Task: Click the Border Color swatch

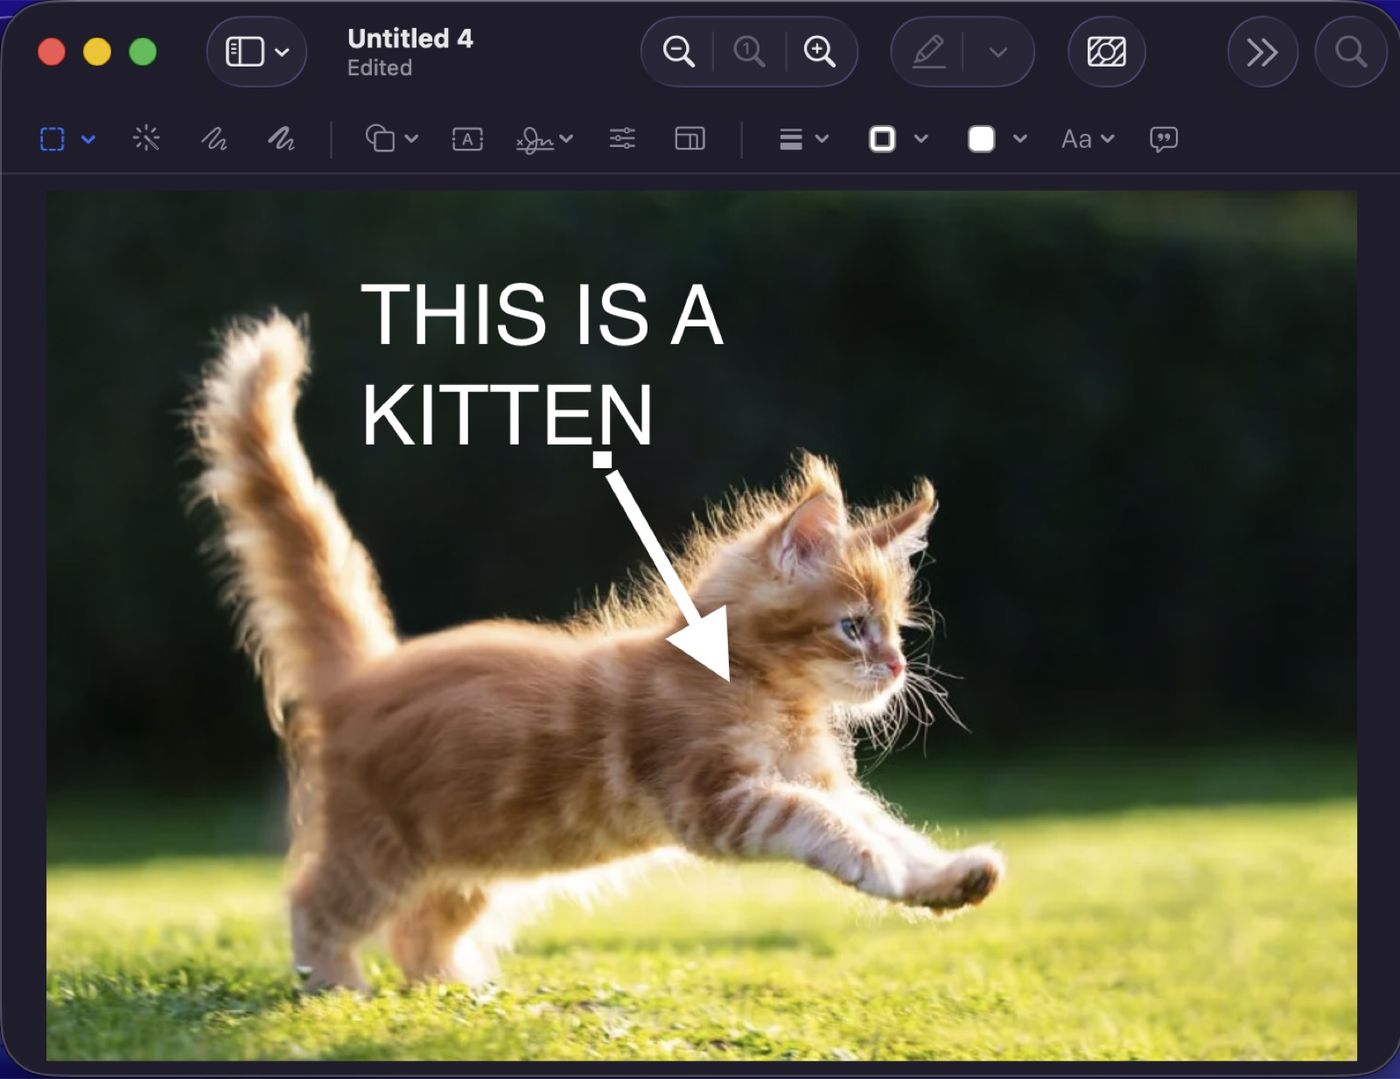Action: coord(882,139)
